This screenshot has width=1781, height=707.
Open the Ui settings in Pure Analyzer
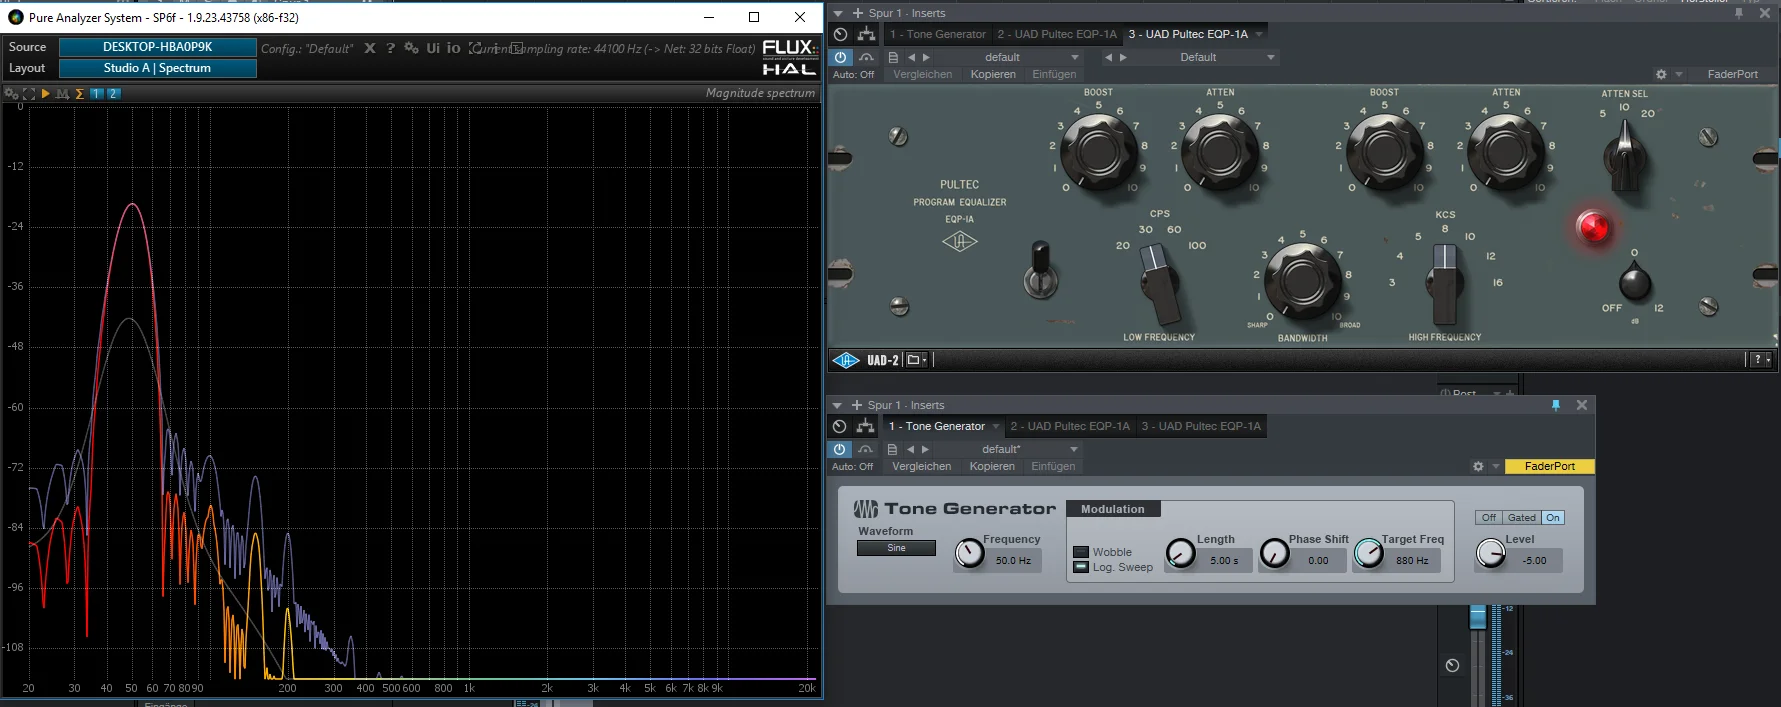433,48
